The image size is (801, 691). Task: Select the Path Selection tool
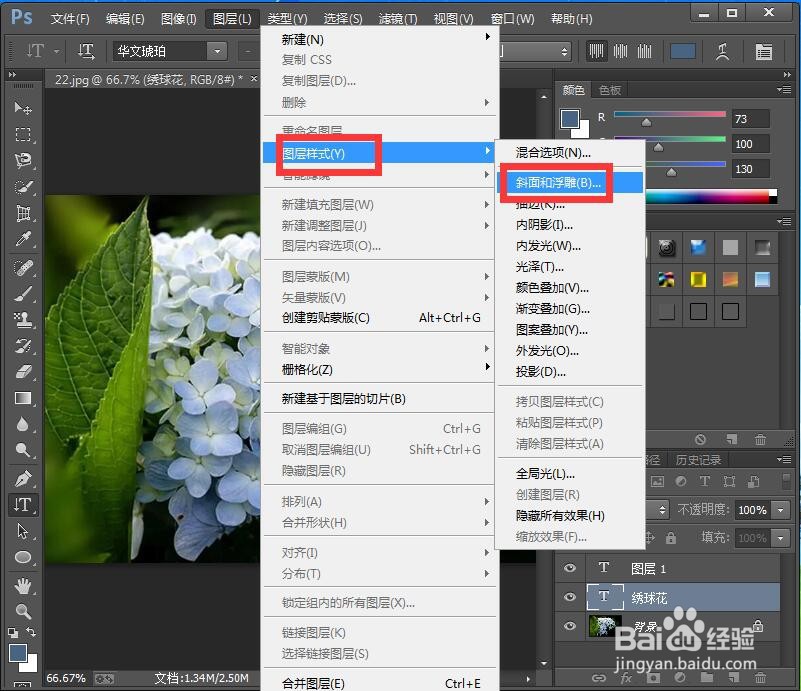23,531
